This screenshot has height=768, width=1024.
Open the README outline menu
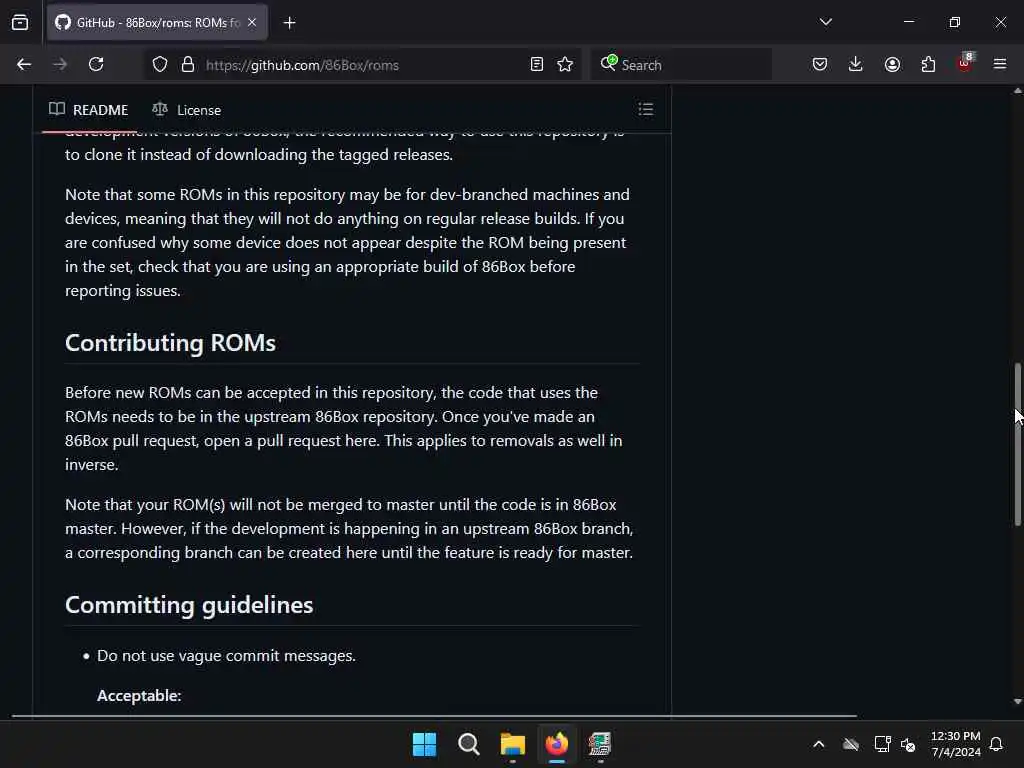[x=645, y=109]
